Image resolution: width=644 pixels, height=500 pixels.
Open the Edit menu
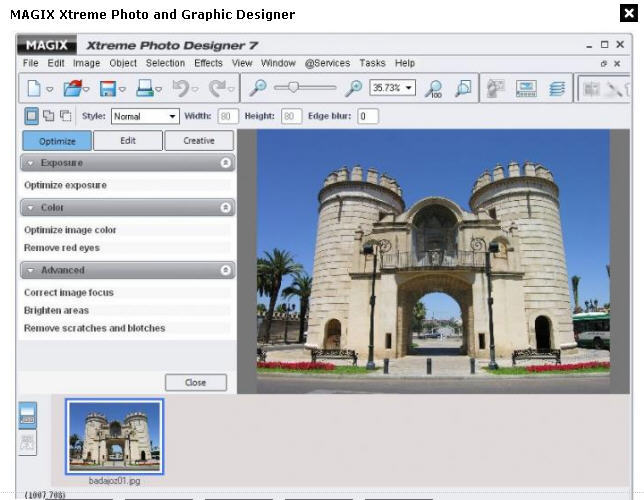(56, 63)
